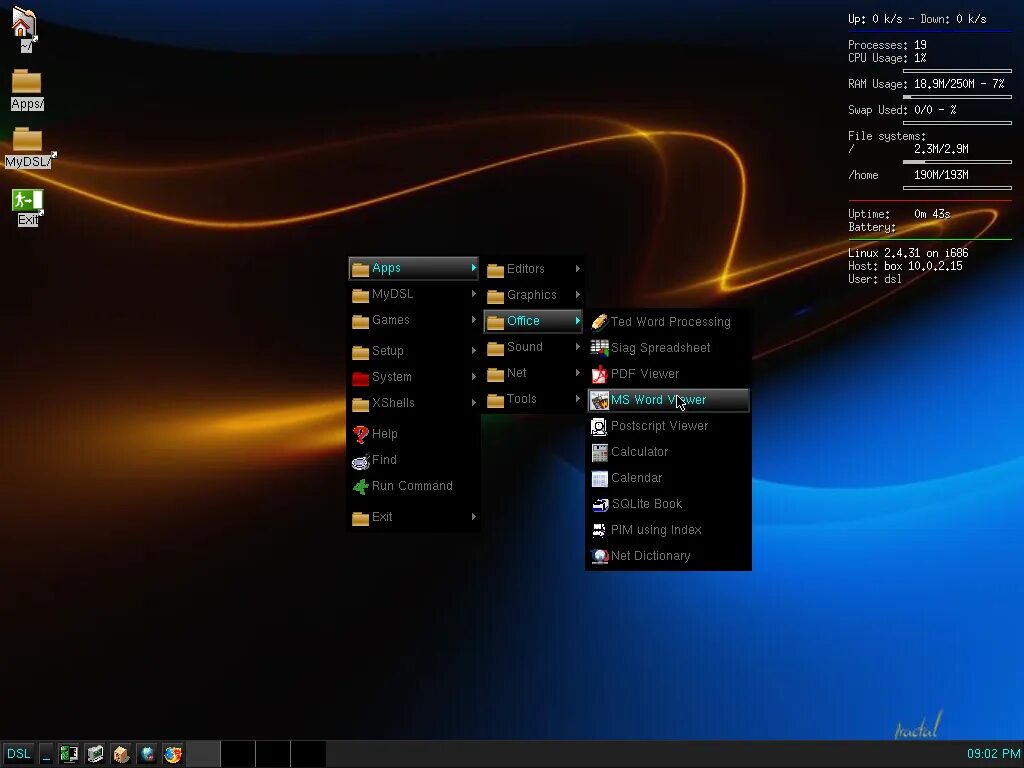Open PIM using Index
Image resolution: width=1024 pixels, height=768 pixels.
(x=668, y=530)
